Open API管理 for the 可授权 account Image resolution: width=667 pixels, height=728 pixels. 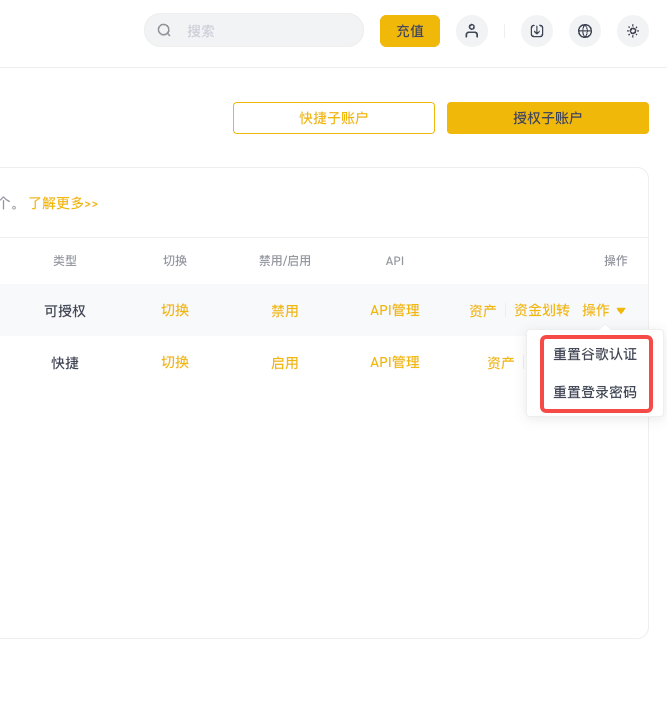point(395,310)
